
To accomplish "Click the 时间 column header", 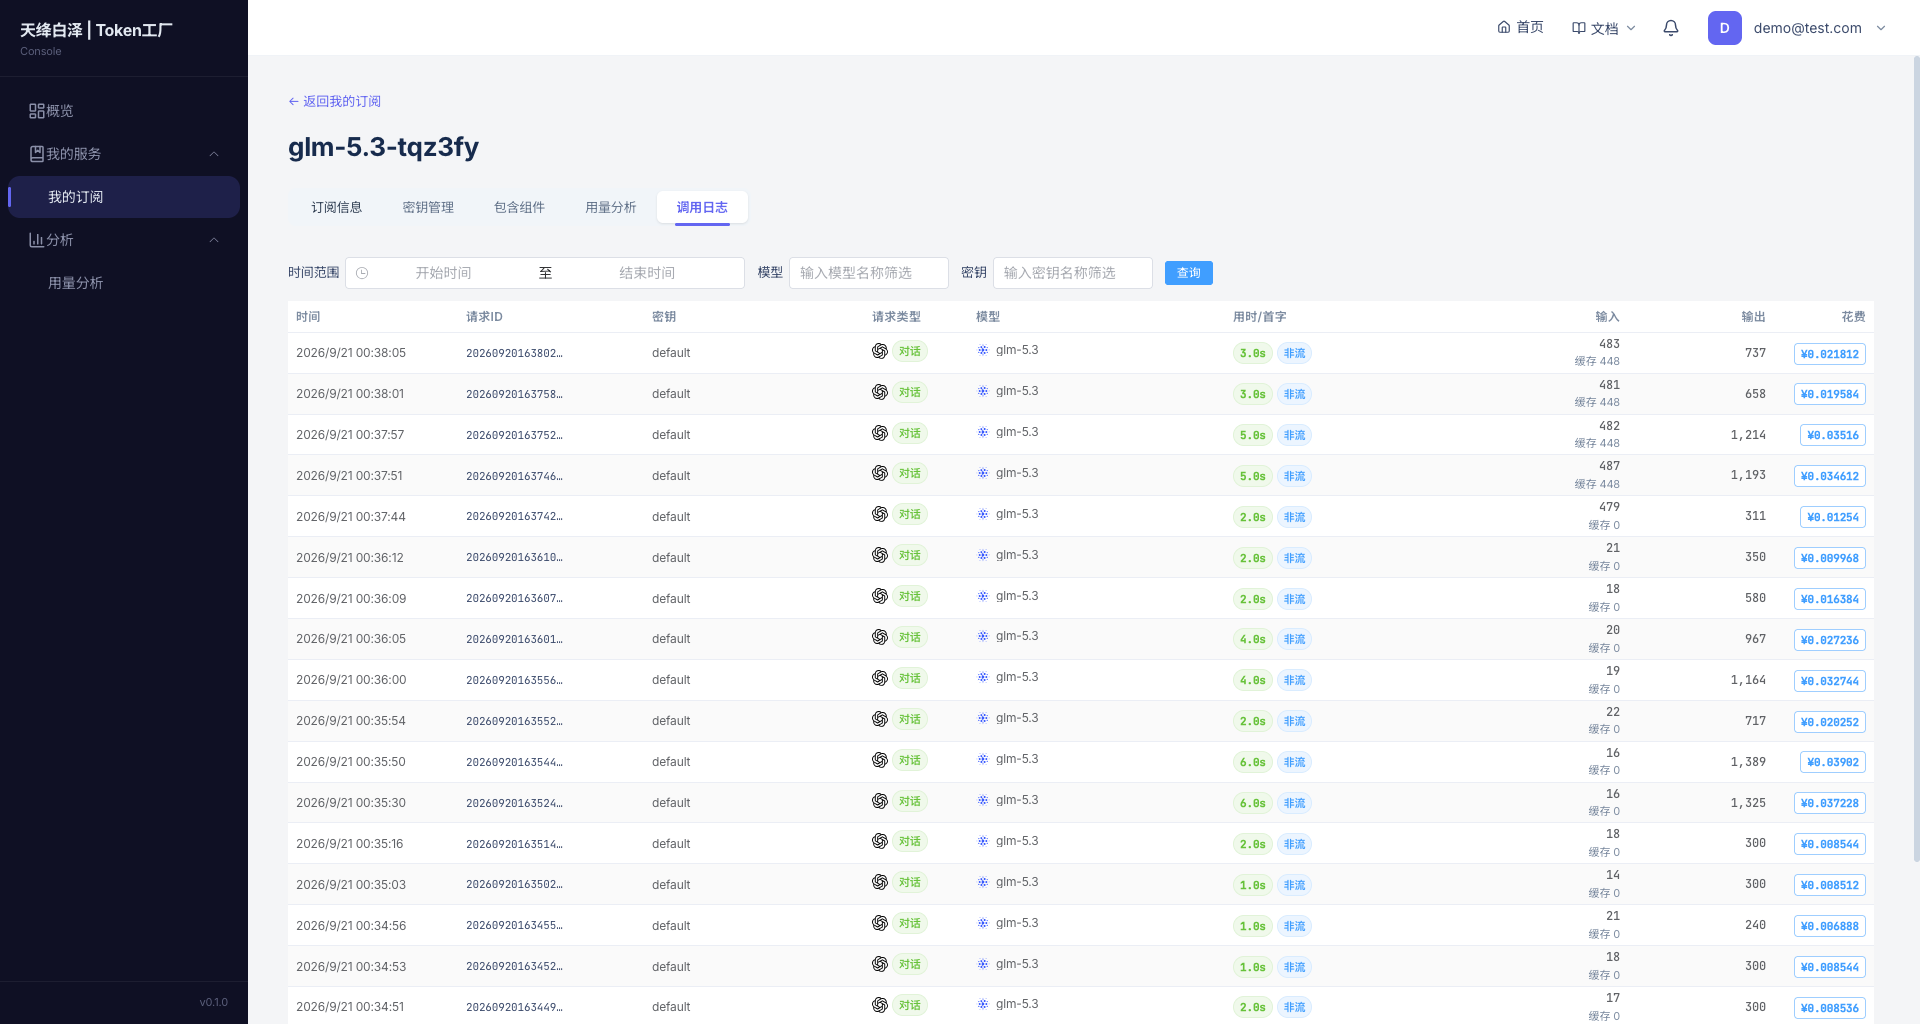I will (308, 317).
